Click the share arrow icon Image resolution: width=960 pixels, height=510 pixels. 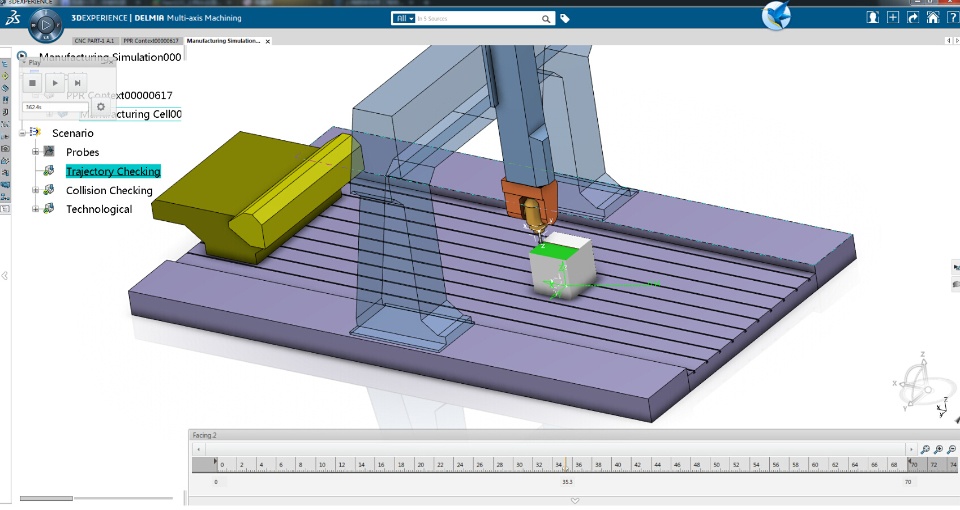[x=913, y=18]
